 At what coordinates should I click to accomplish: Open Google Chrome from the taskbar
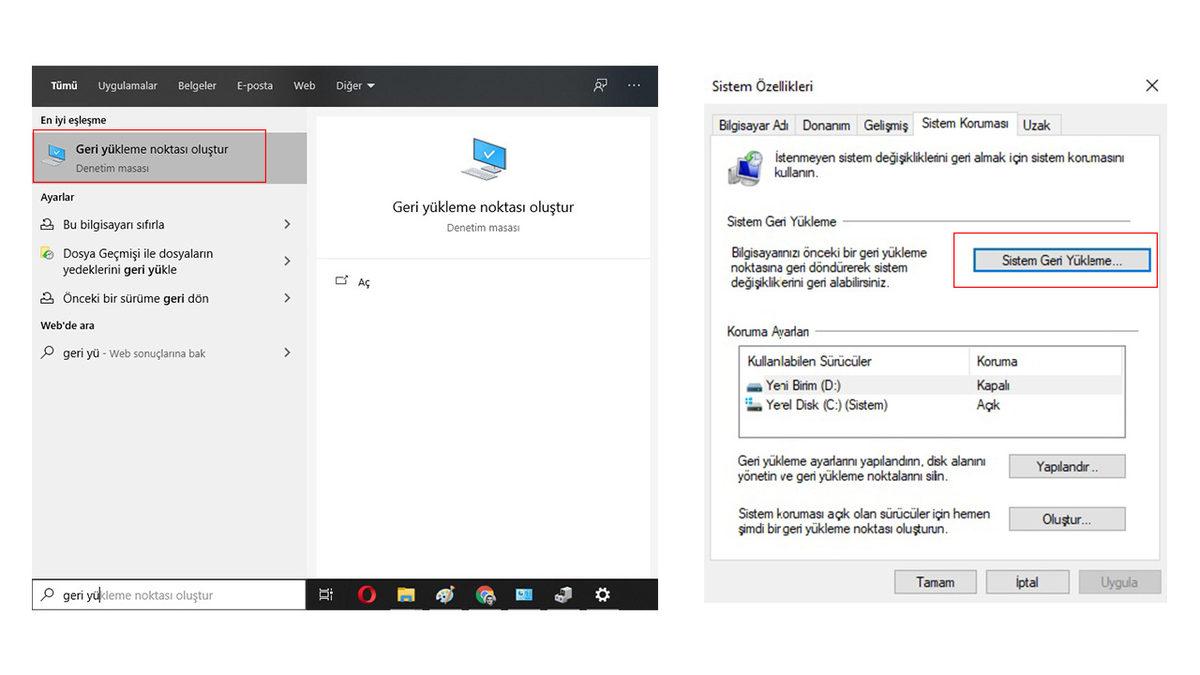pos(485,595)
